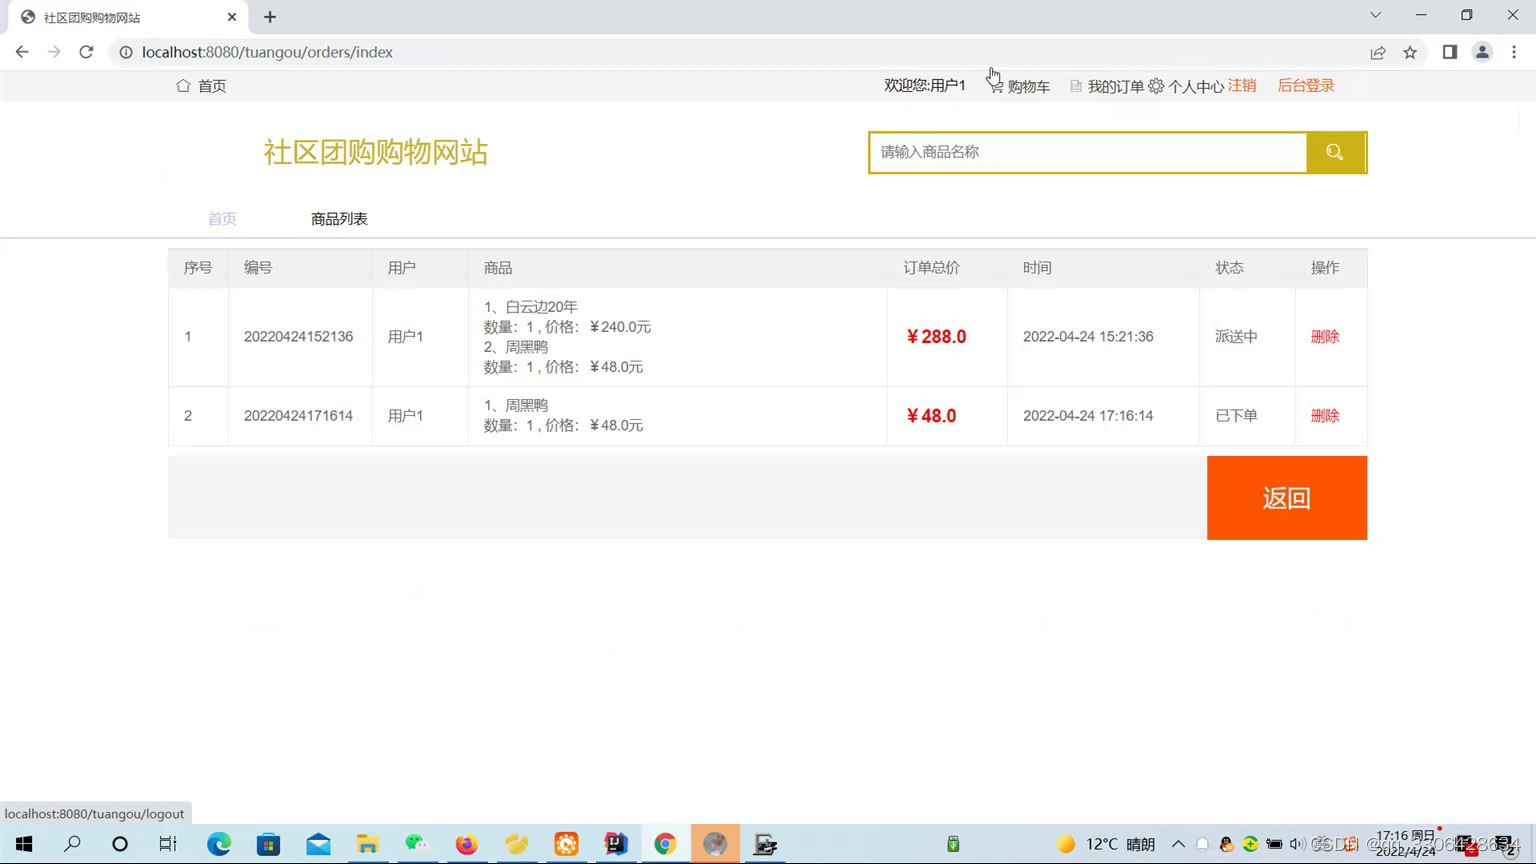
Task: Go back with browser back arrow
Action: 22,52
